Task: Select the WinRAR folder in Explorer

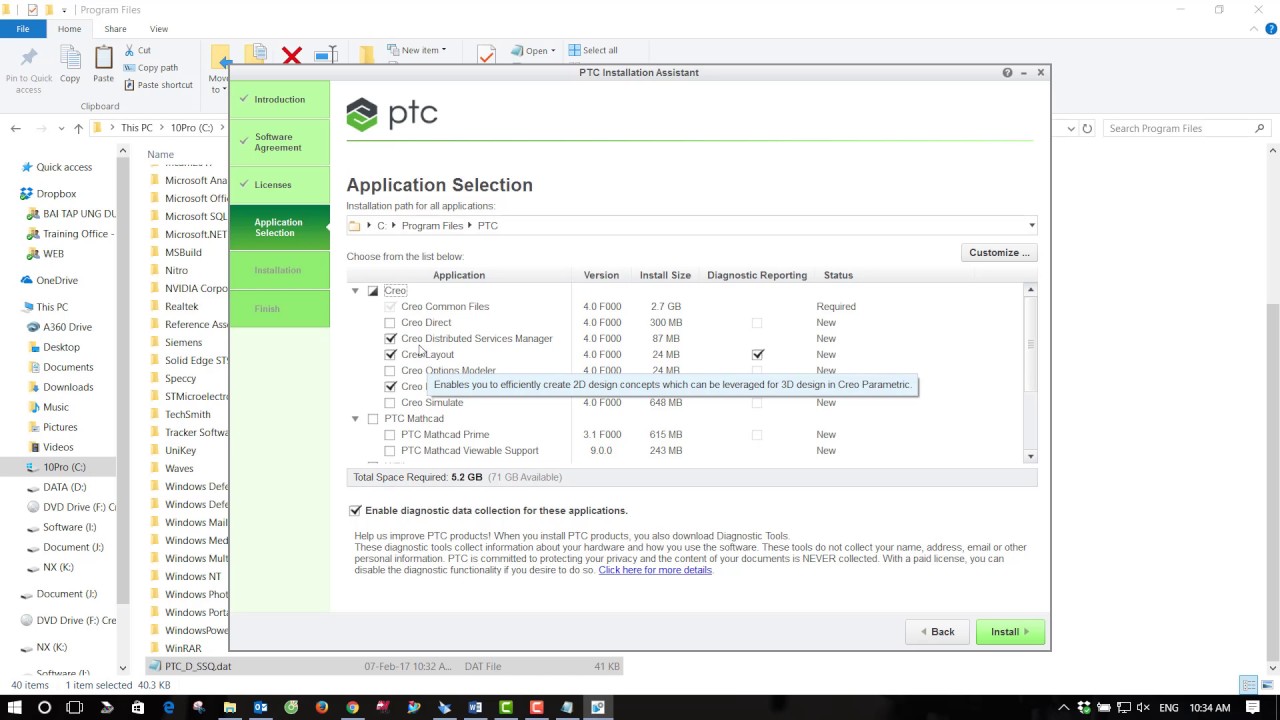Action: [183, 648]
